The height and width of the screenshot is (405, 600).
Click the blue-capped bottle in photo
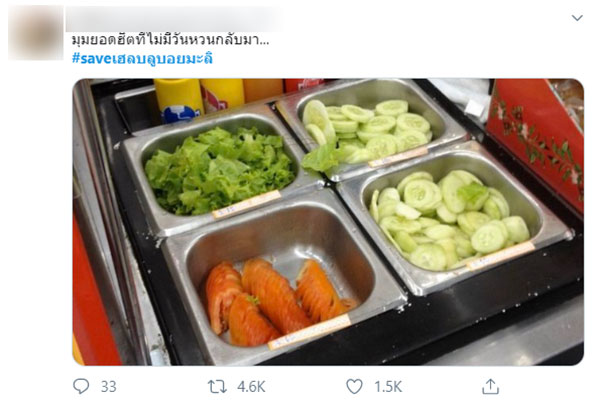pyautogui.click(x=179, y=114)
